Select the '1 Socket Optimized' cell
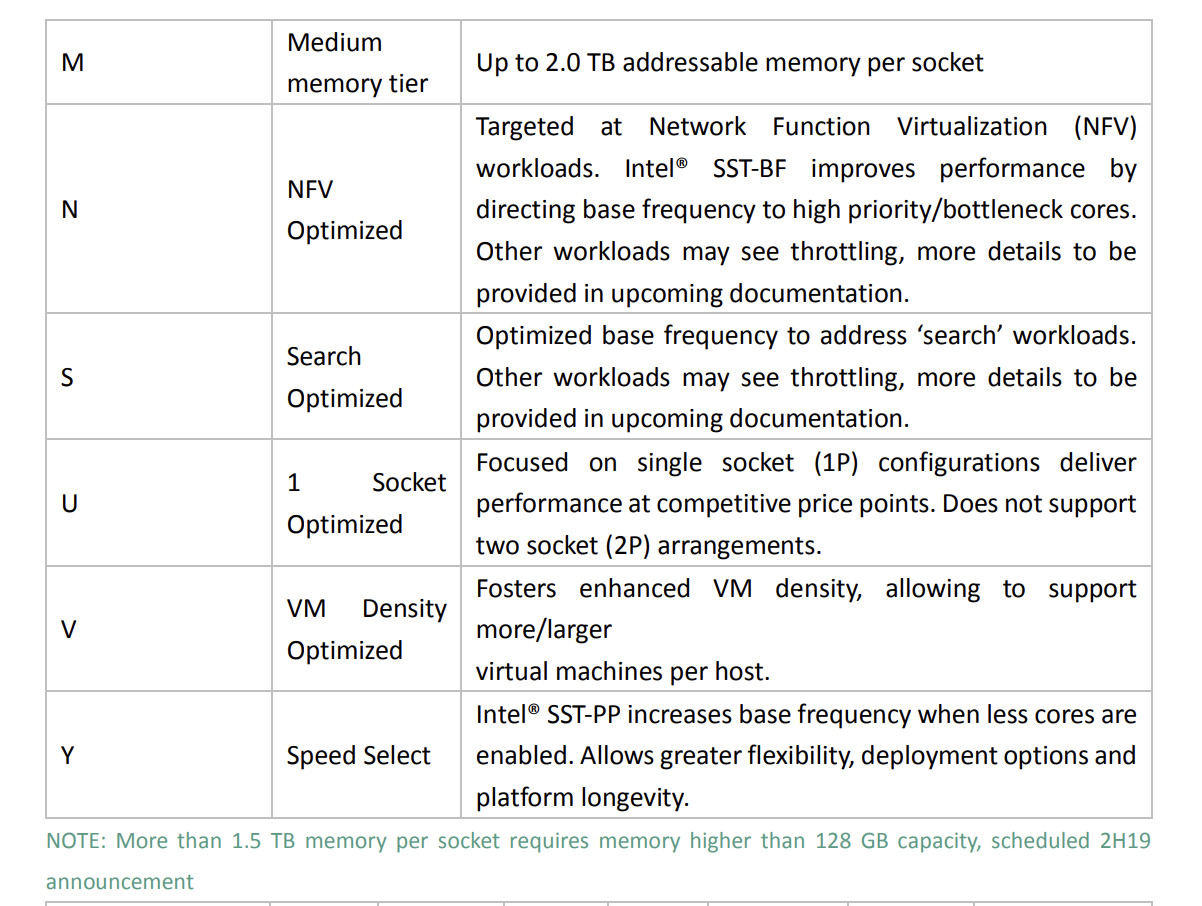 tap(365, 503)
